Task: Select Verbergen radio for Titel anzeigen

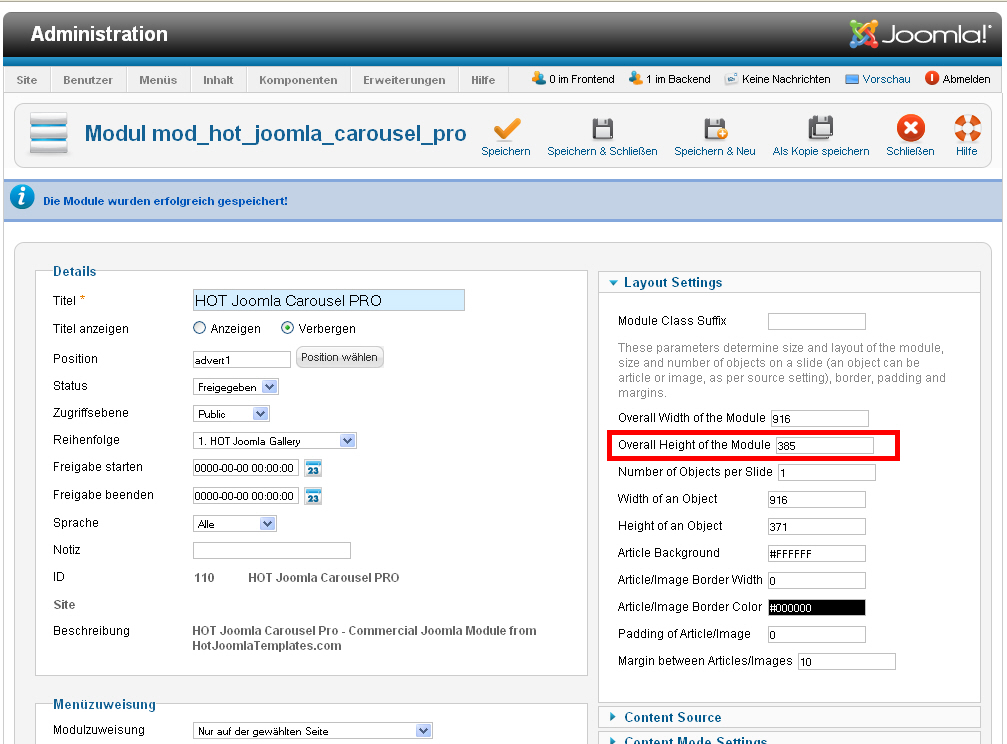Action: pos(287,328)
